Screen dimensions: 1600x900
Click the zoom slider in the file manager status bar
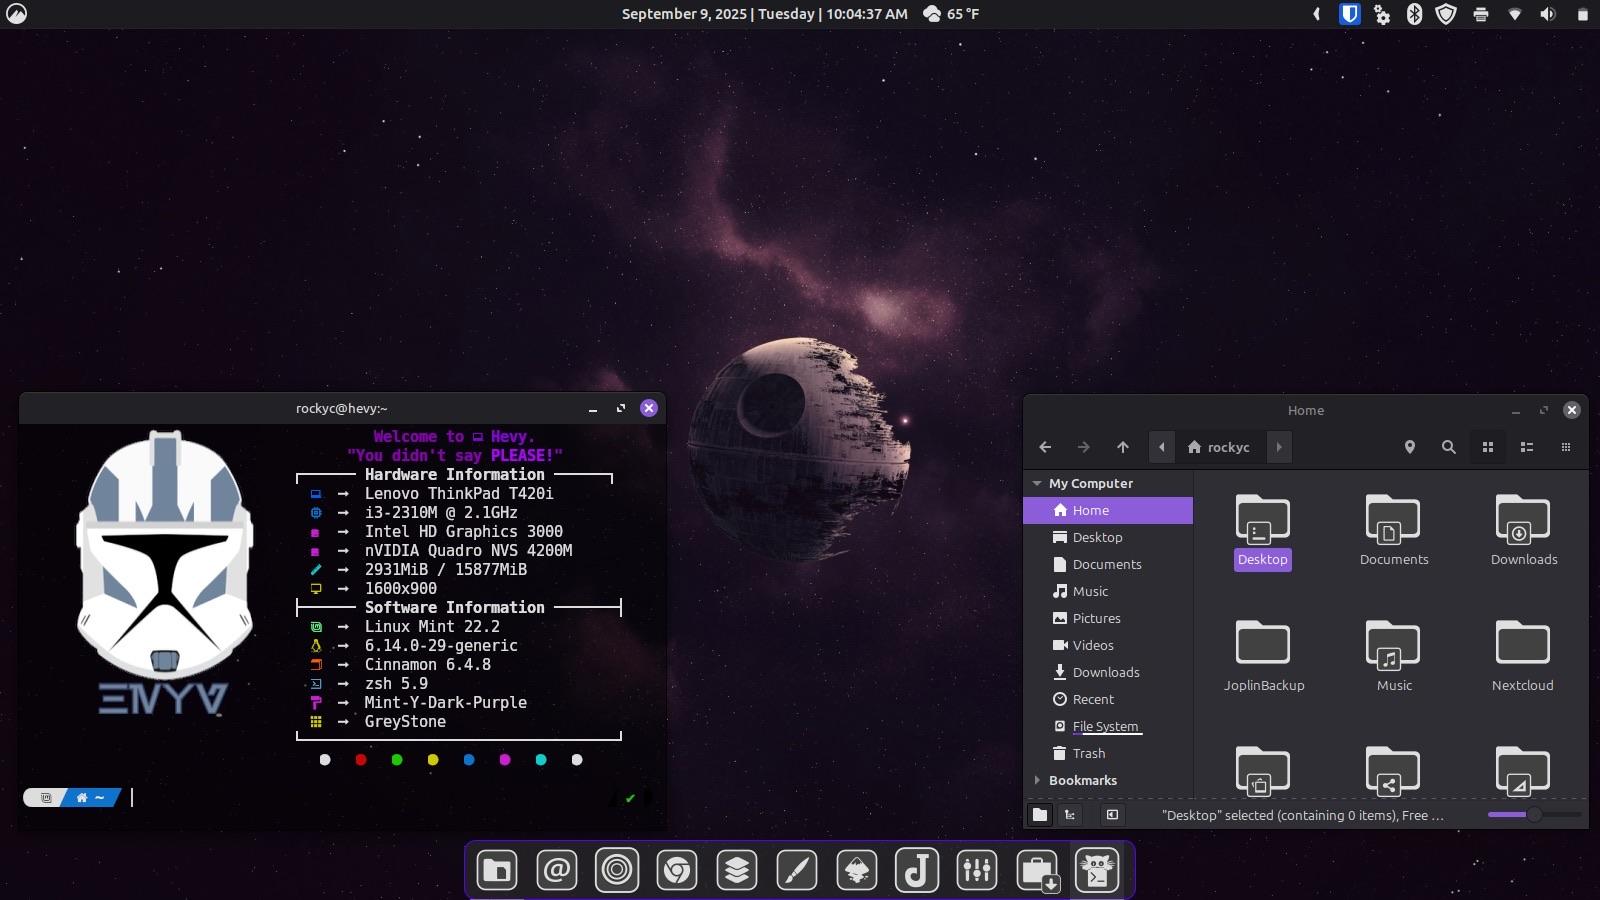1534,815
